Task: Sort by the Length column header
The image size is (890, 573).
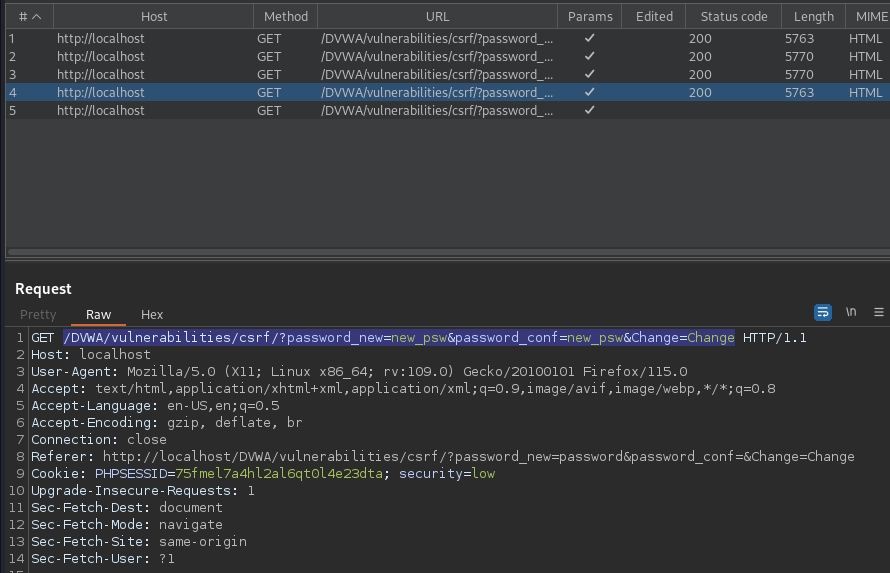Action: click(x=813, y=17)
